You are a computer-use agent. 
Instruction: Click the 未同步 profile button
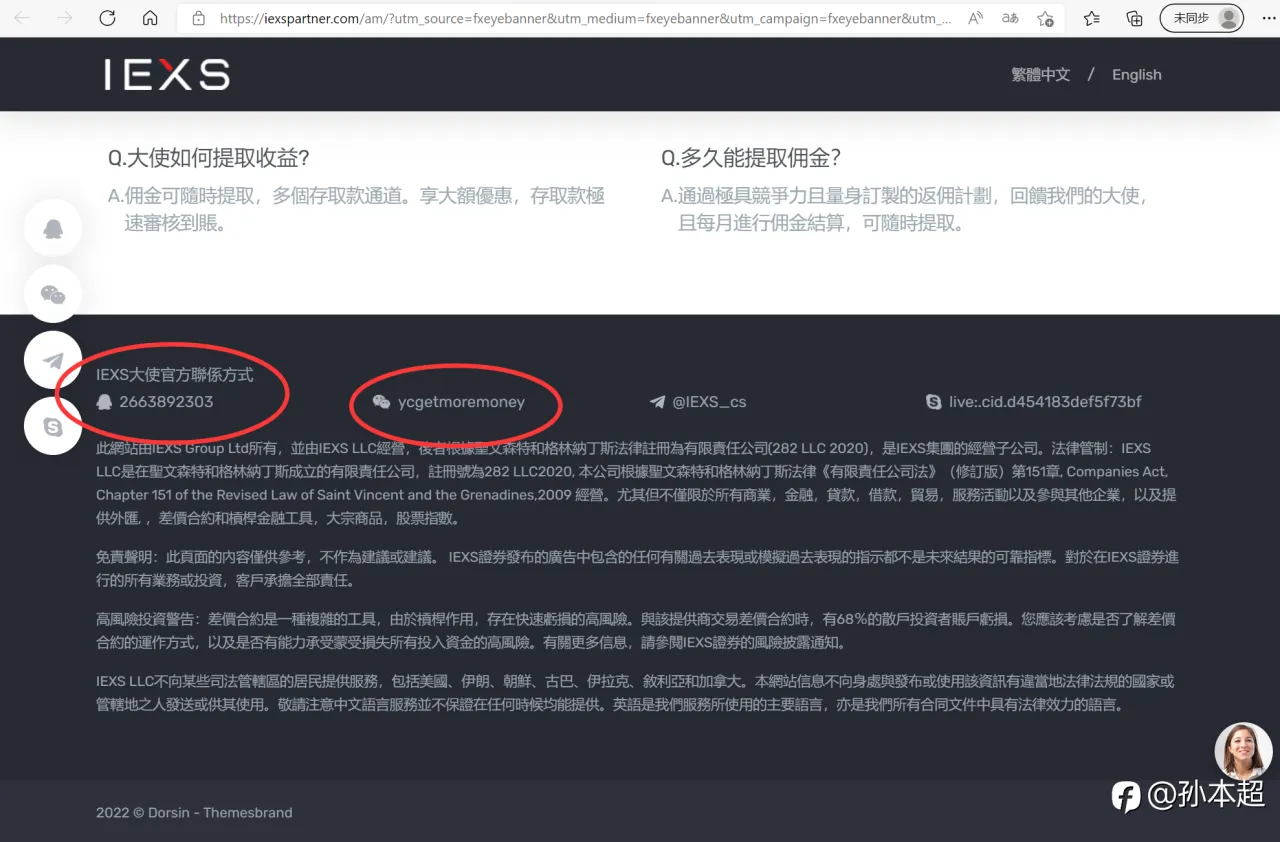pyautogui.click(x=1202, y=18)
